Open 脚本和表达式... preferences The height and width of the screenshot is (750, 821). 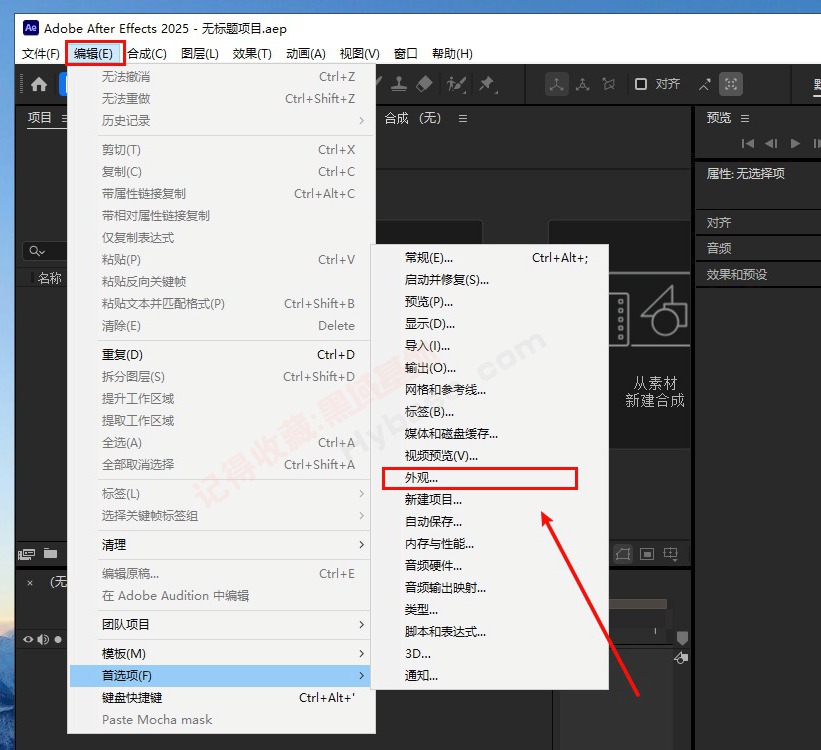tap(490, 632)
